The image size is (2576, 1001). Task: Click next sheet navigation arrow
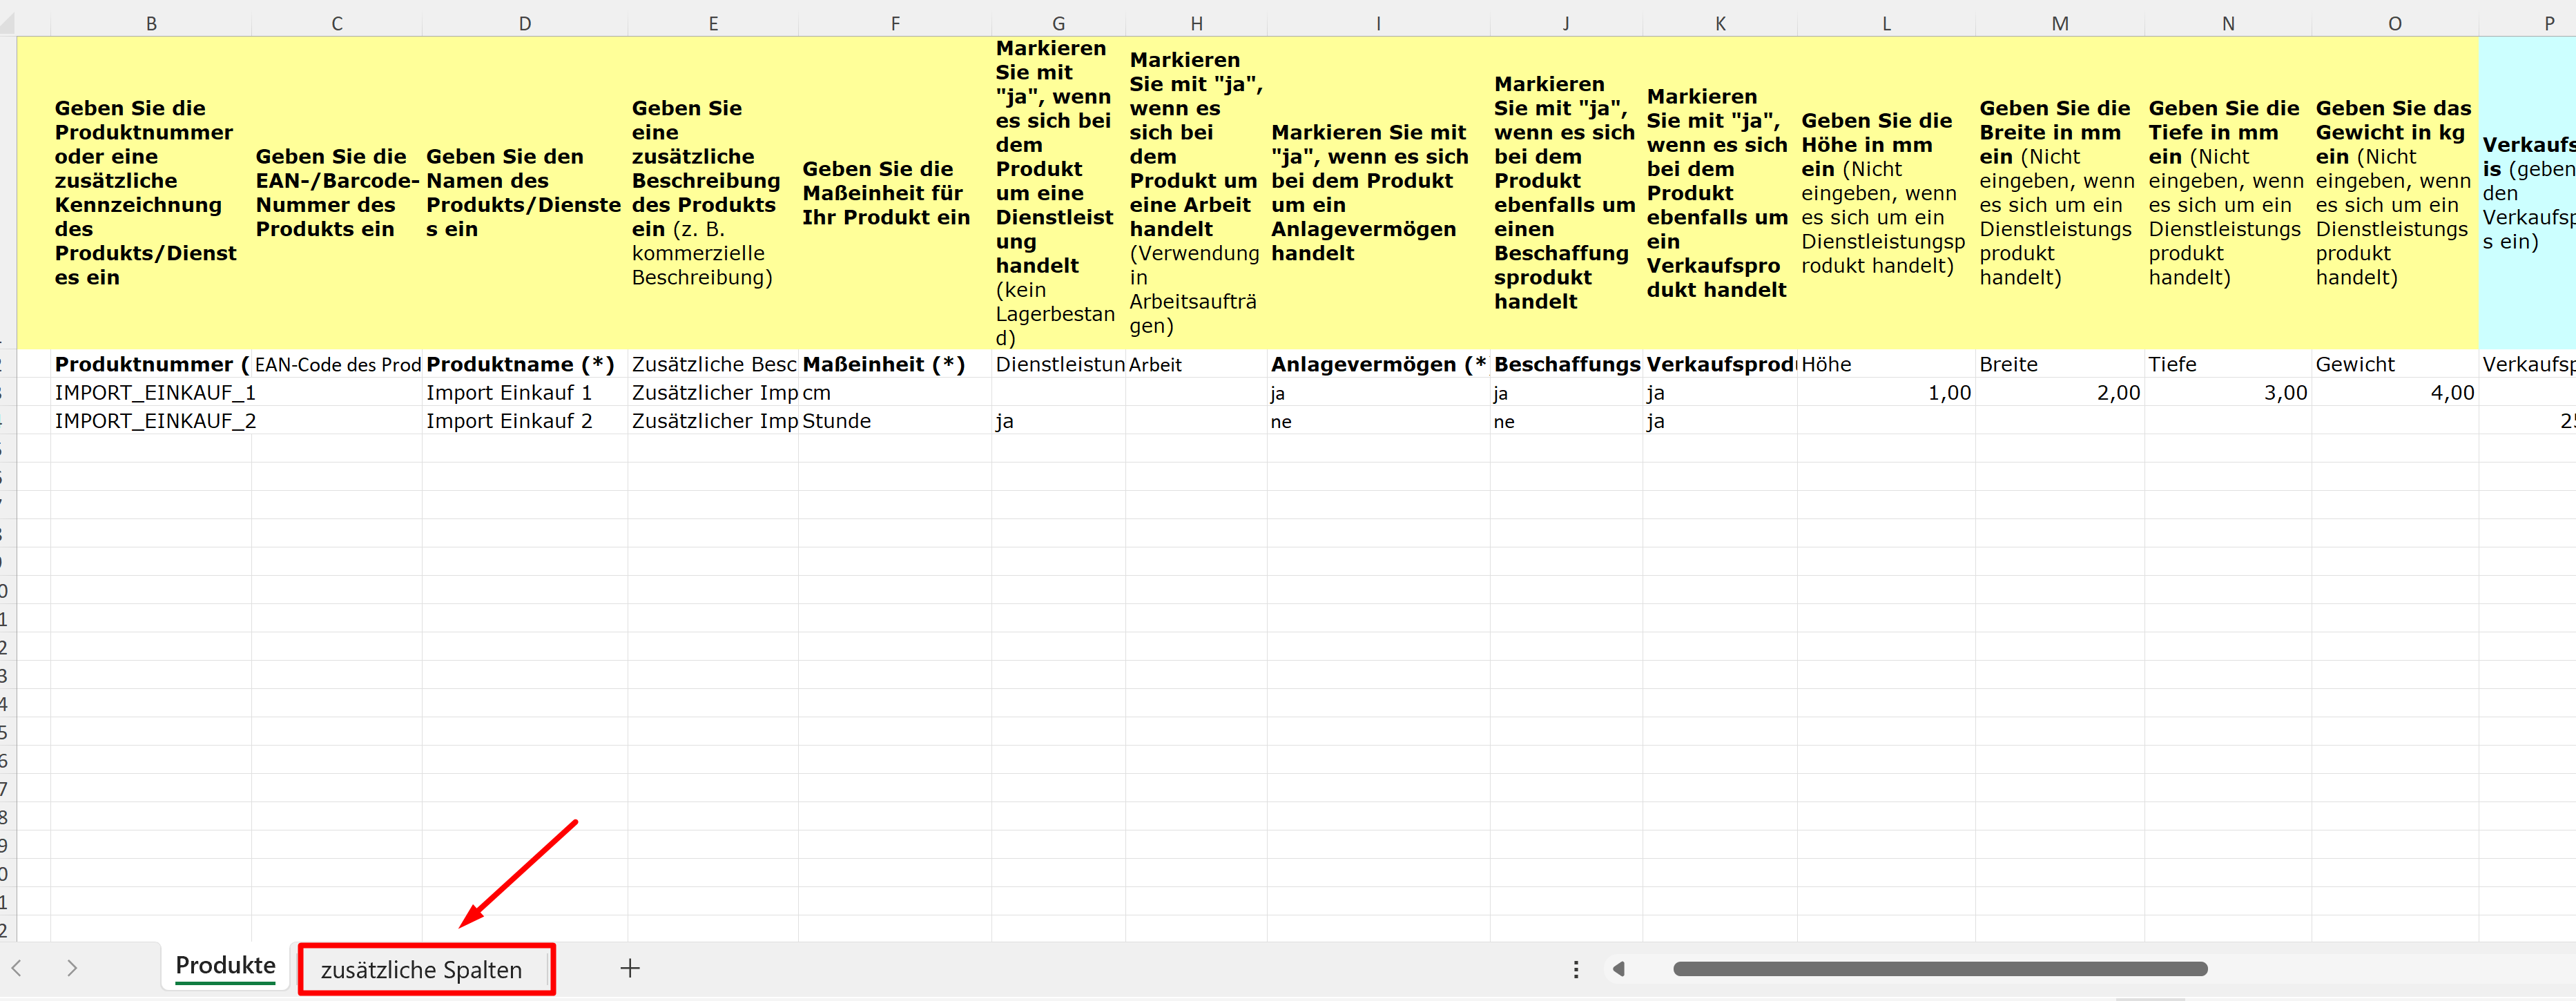click(72, 968)
